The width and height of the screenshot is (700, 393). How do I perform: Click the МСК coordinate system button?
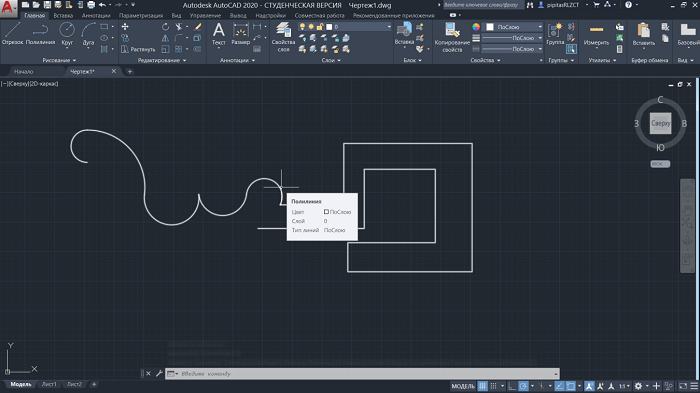(660, 164)
